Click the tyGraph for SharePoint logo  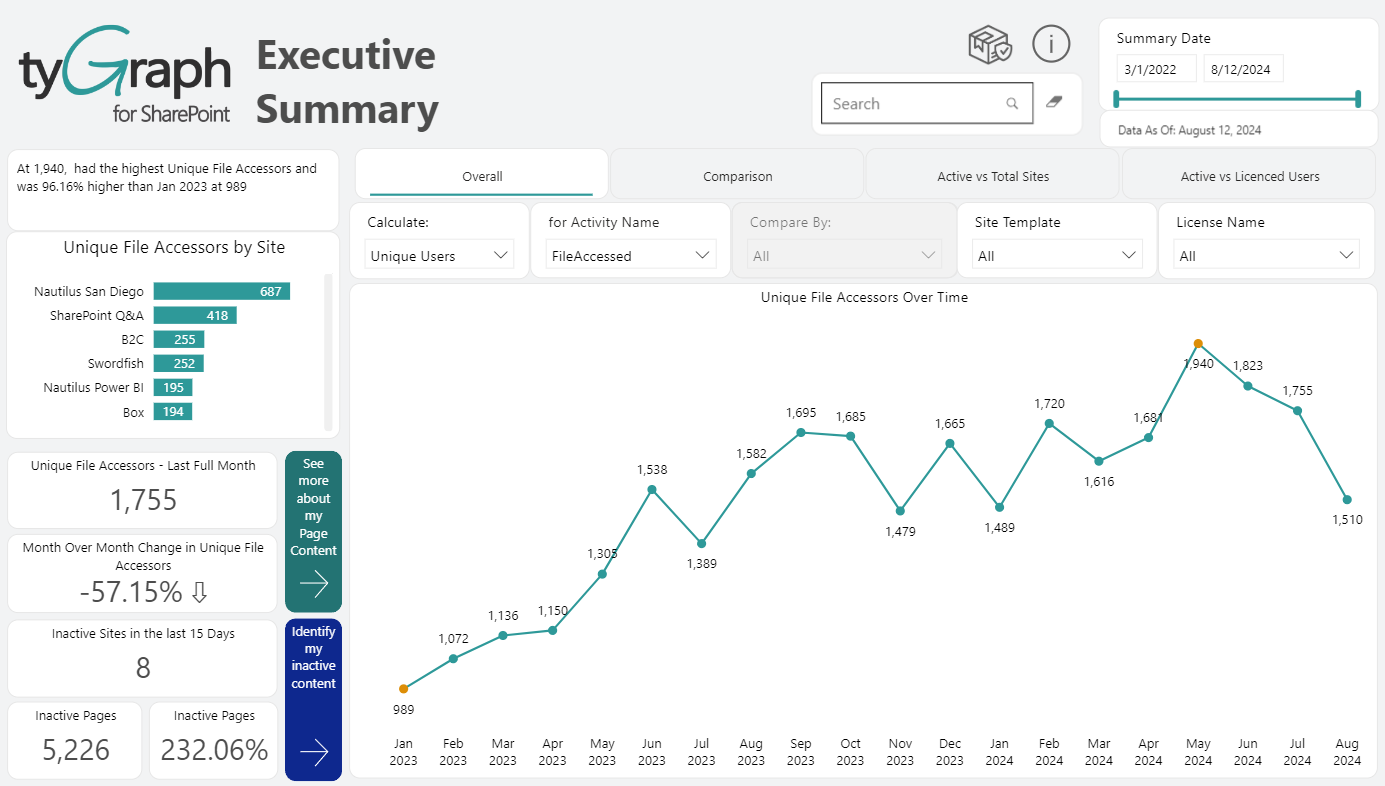click(x=125, y=77)
